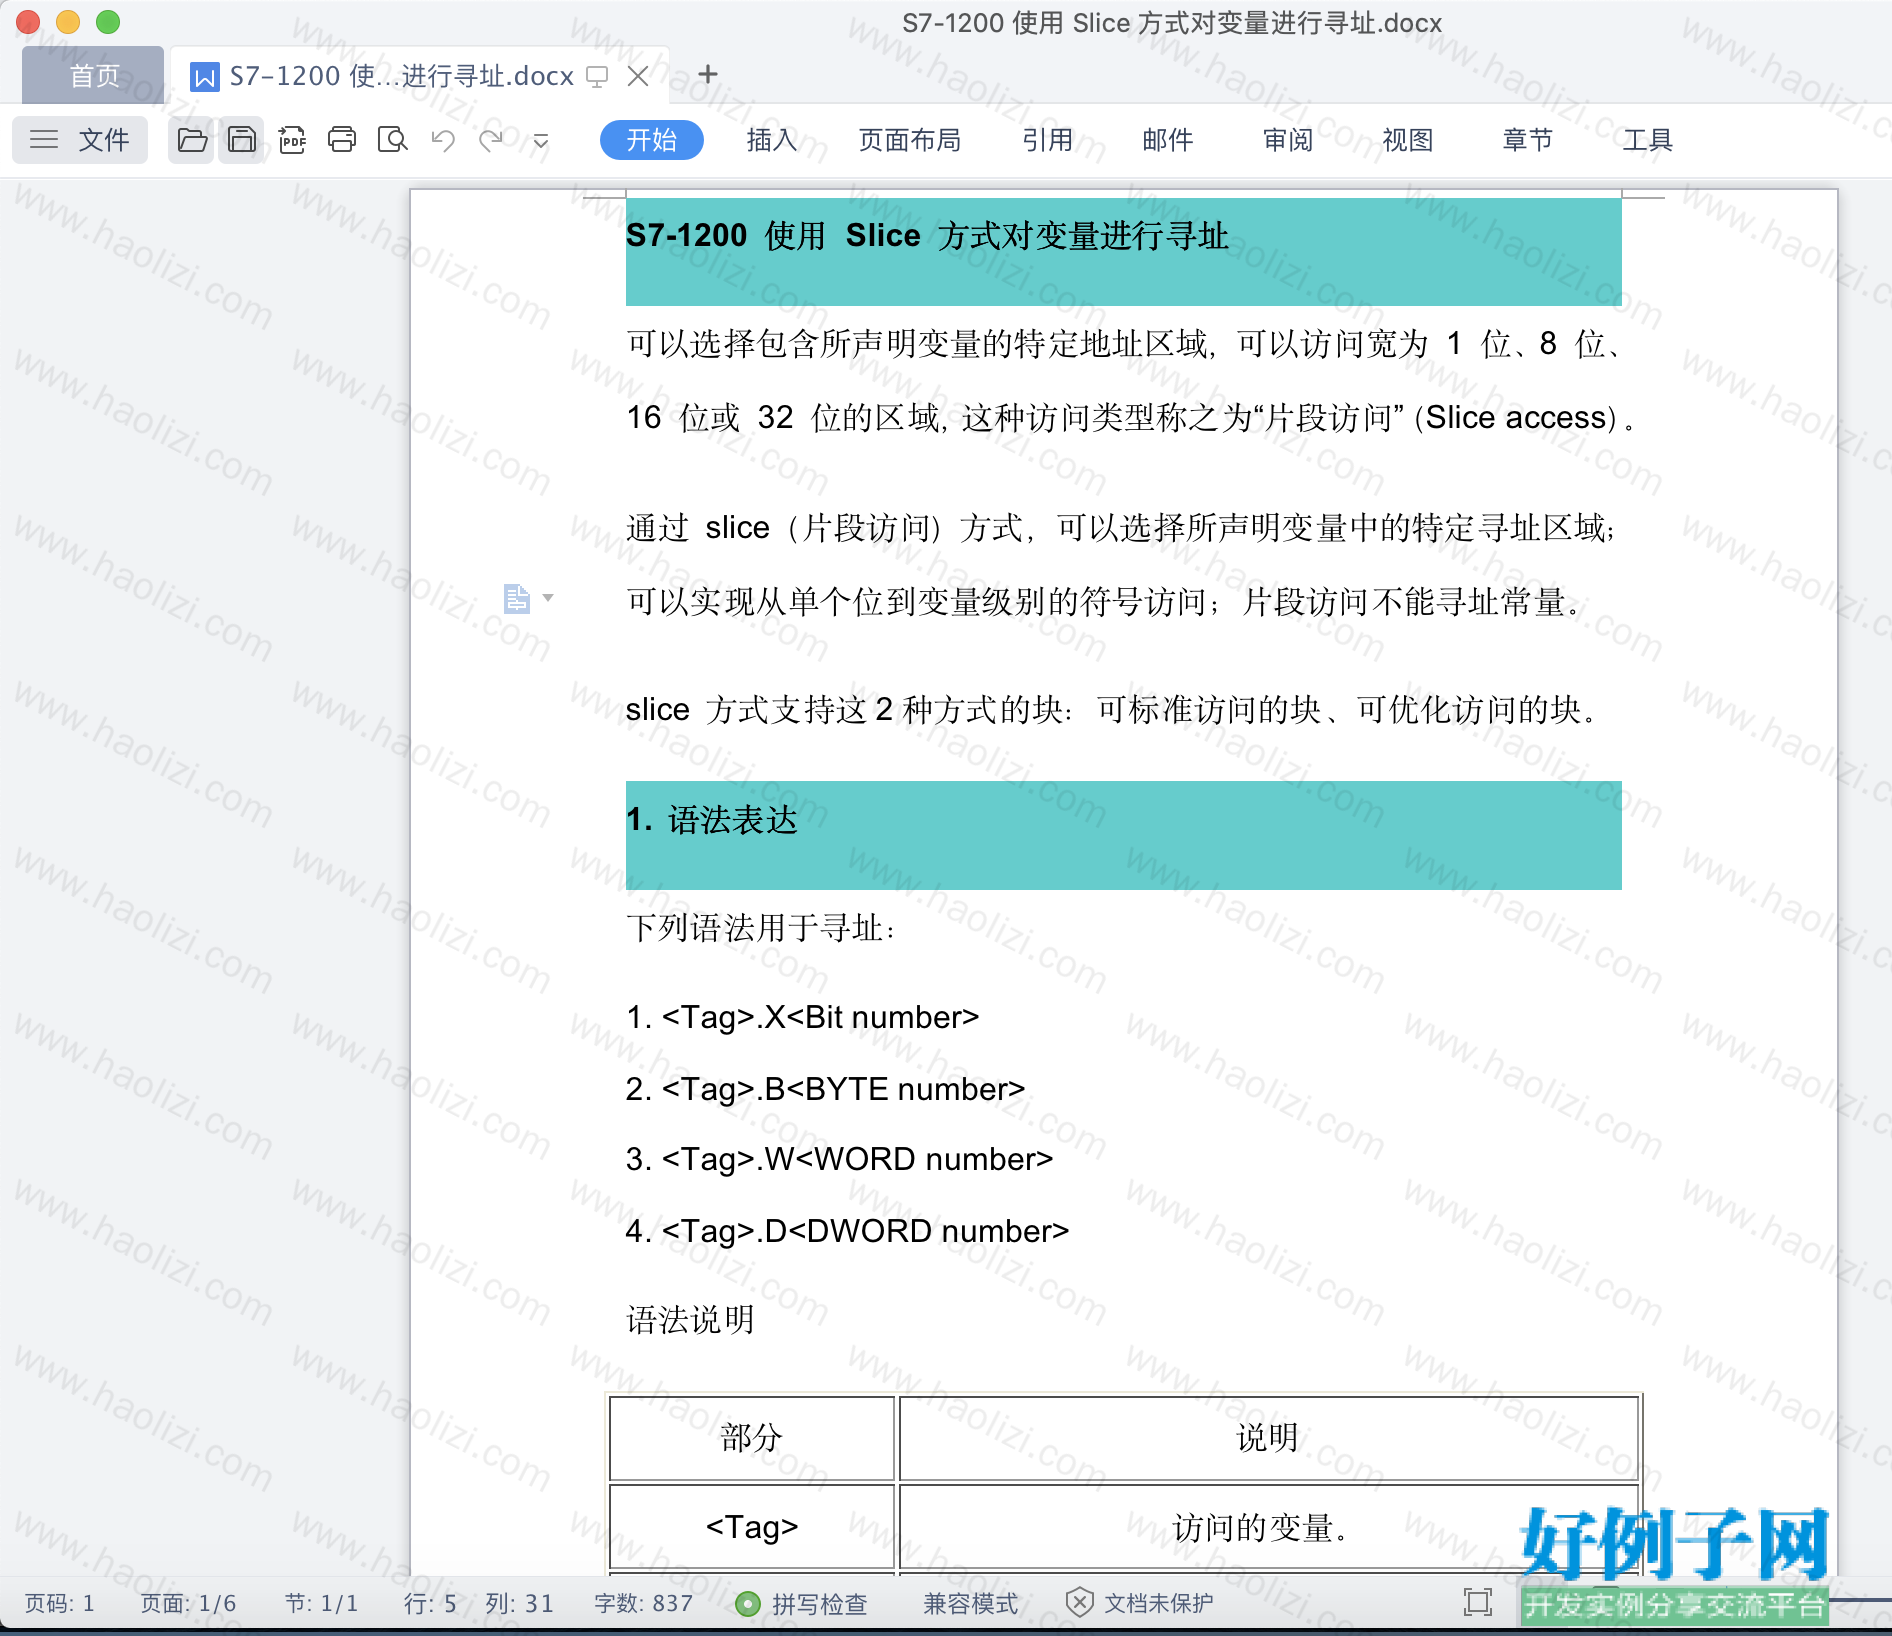Click the 列: 31 status entry
This screenshot has height=1636, width=1892.
[x=519, y=1604]
